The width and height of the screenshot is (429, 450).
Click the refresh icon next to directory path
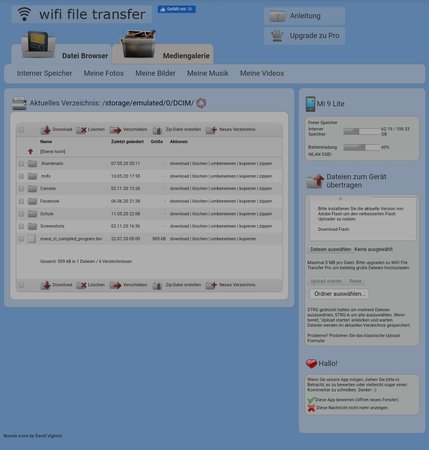(201, 103)
